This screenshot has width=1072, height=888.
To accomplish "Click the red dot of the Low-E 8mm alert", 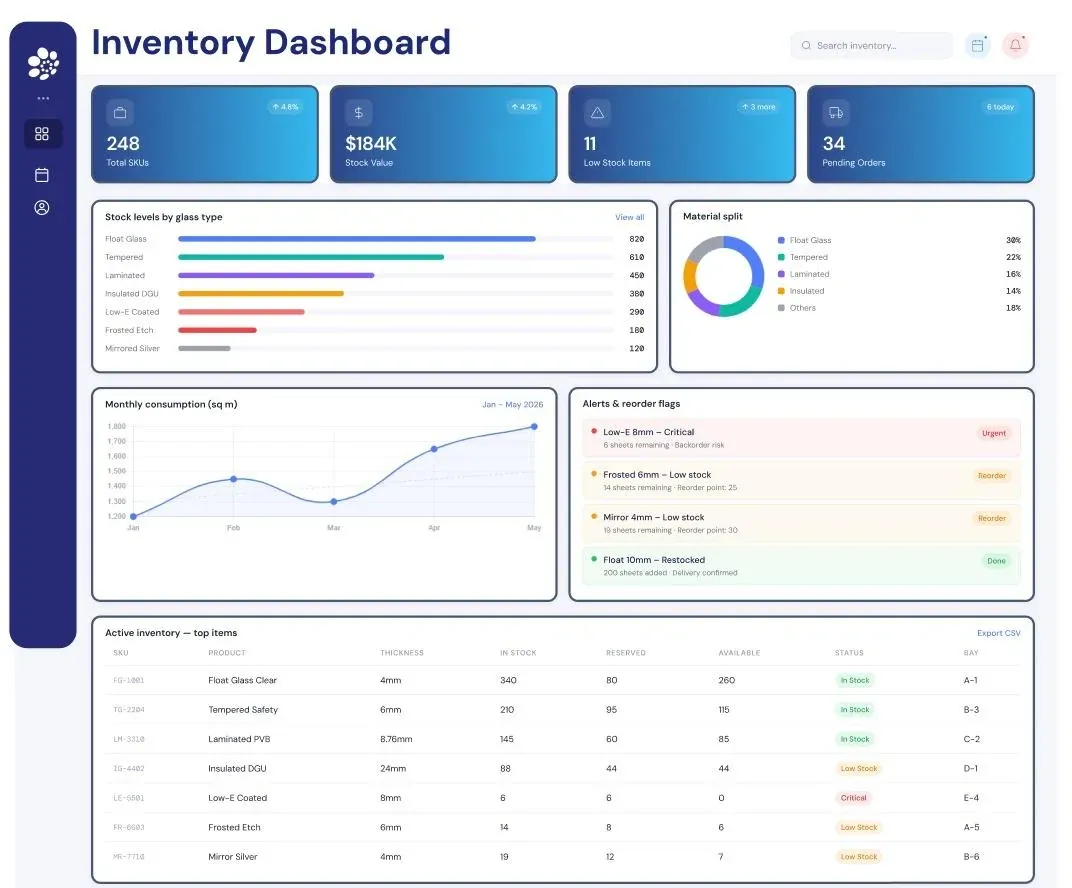I will (593, 431).
